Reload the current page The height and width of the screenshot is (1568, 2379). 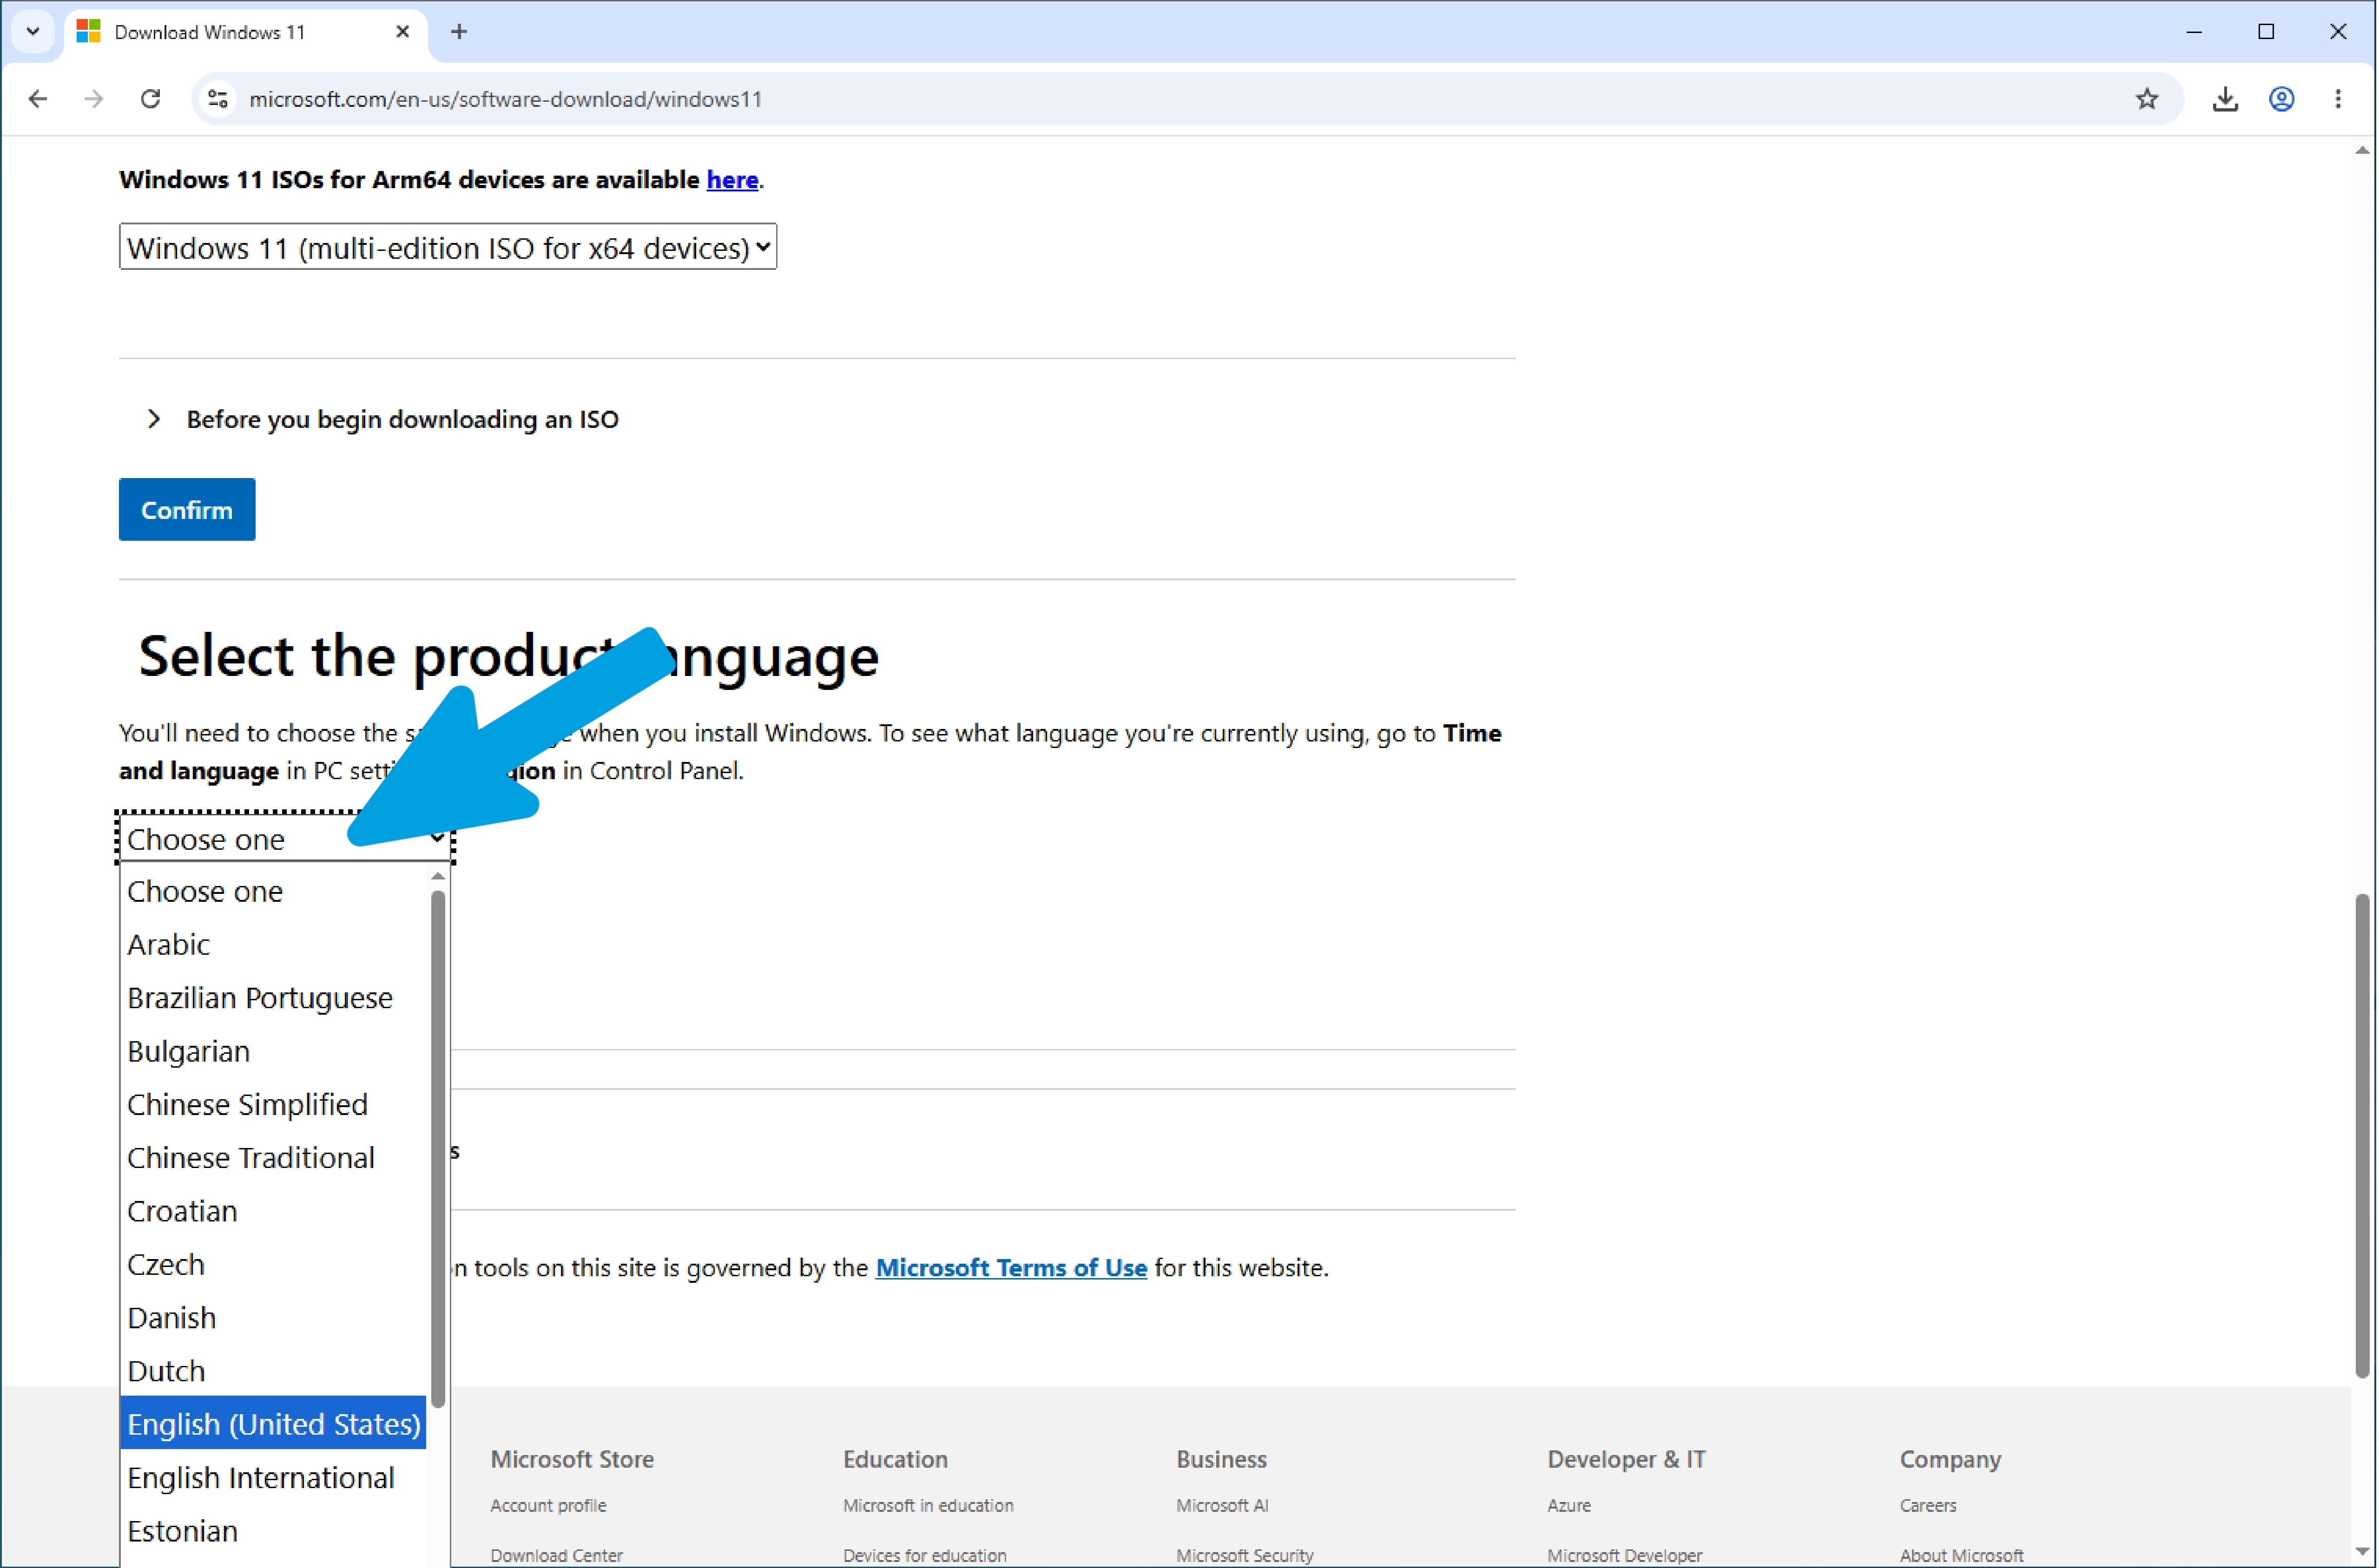(x=150, y=99)
